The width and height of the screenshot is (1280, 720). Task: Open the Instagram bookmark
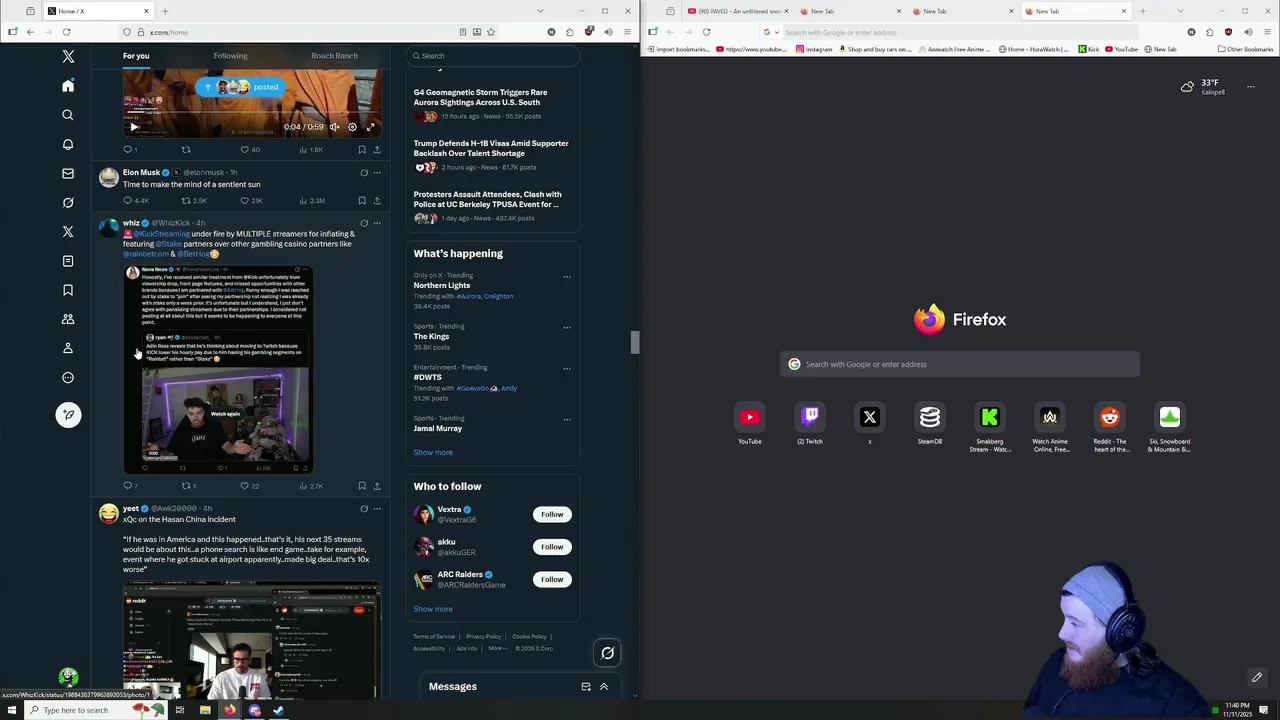coord(814,49)
